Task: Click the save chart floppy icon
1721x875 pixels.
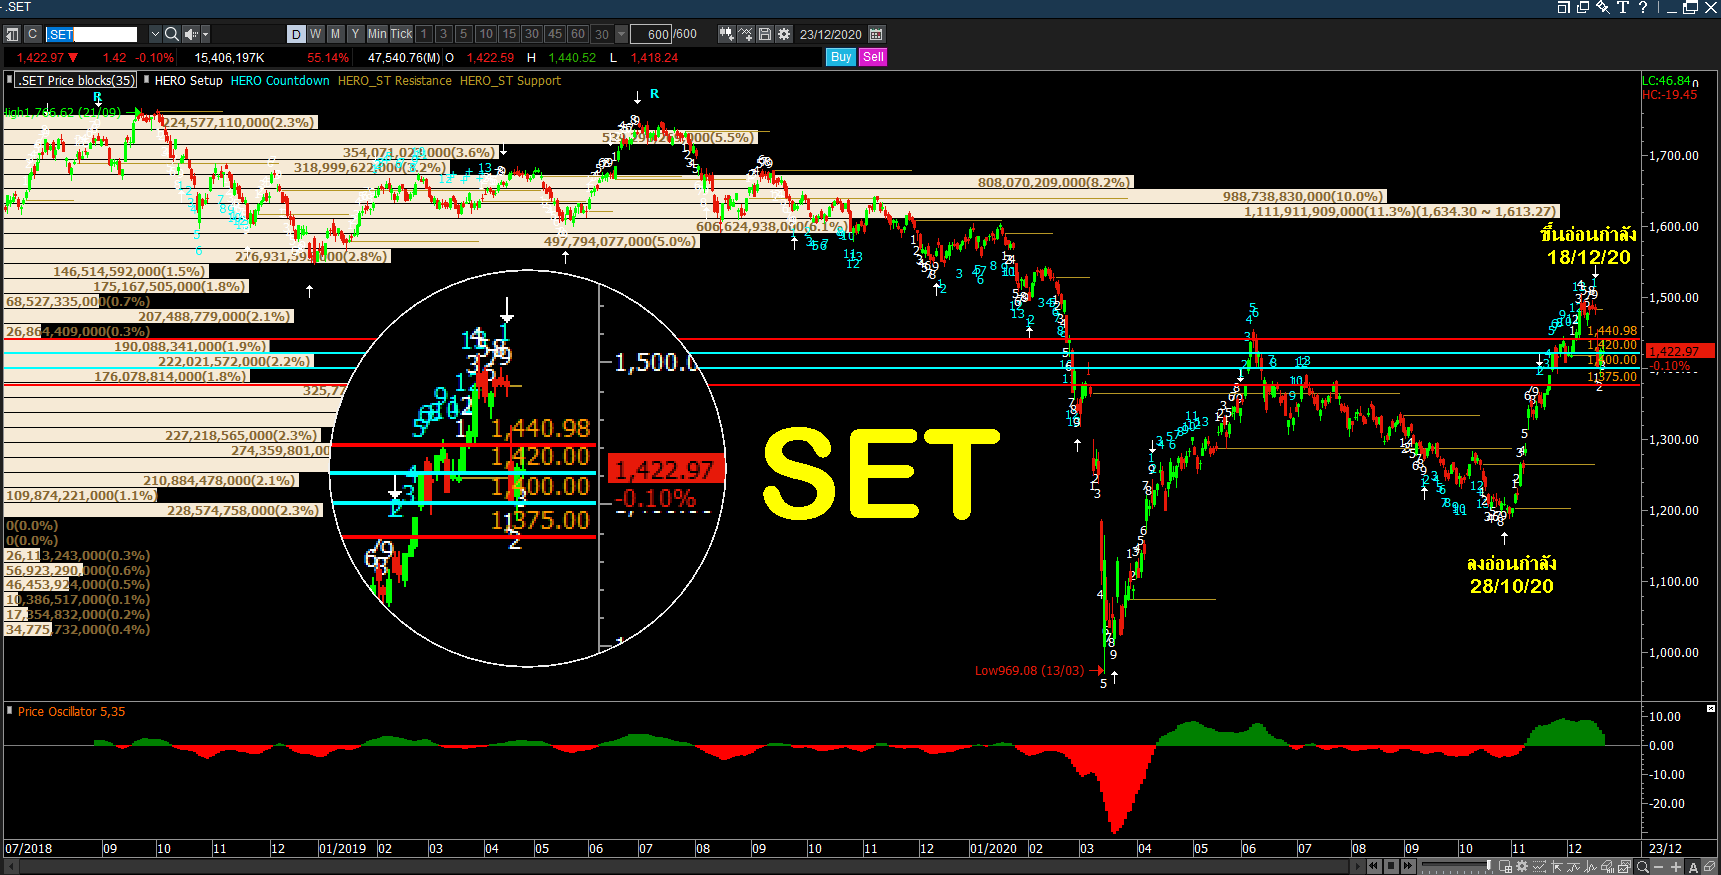Action: coord(765,34)
